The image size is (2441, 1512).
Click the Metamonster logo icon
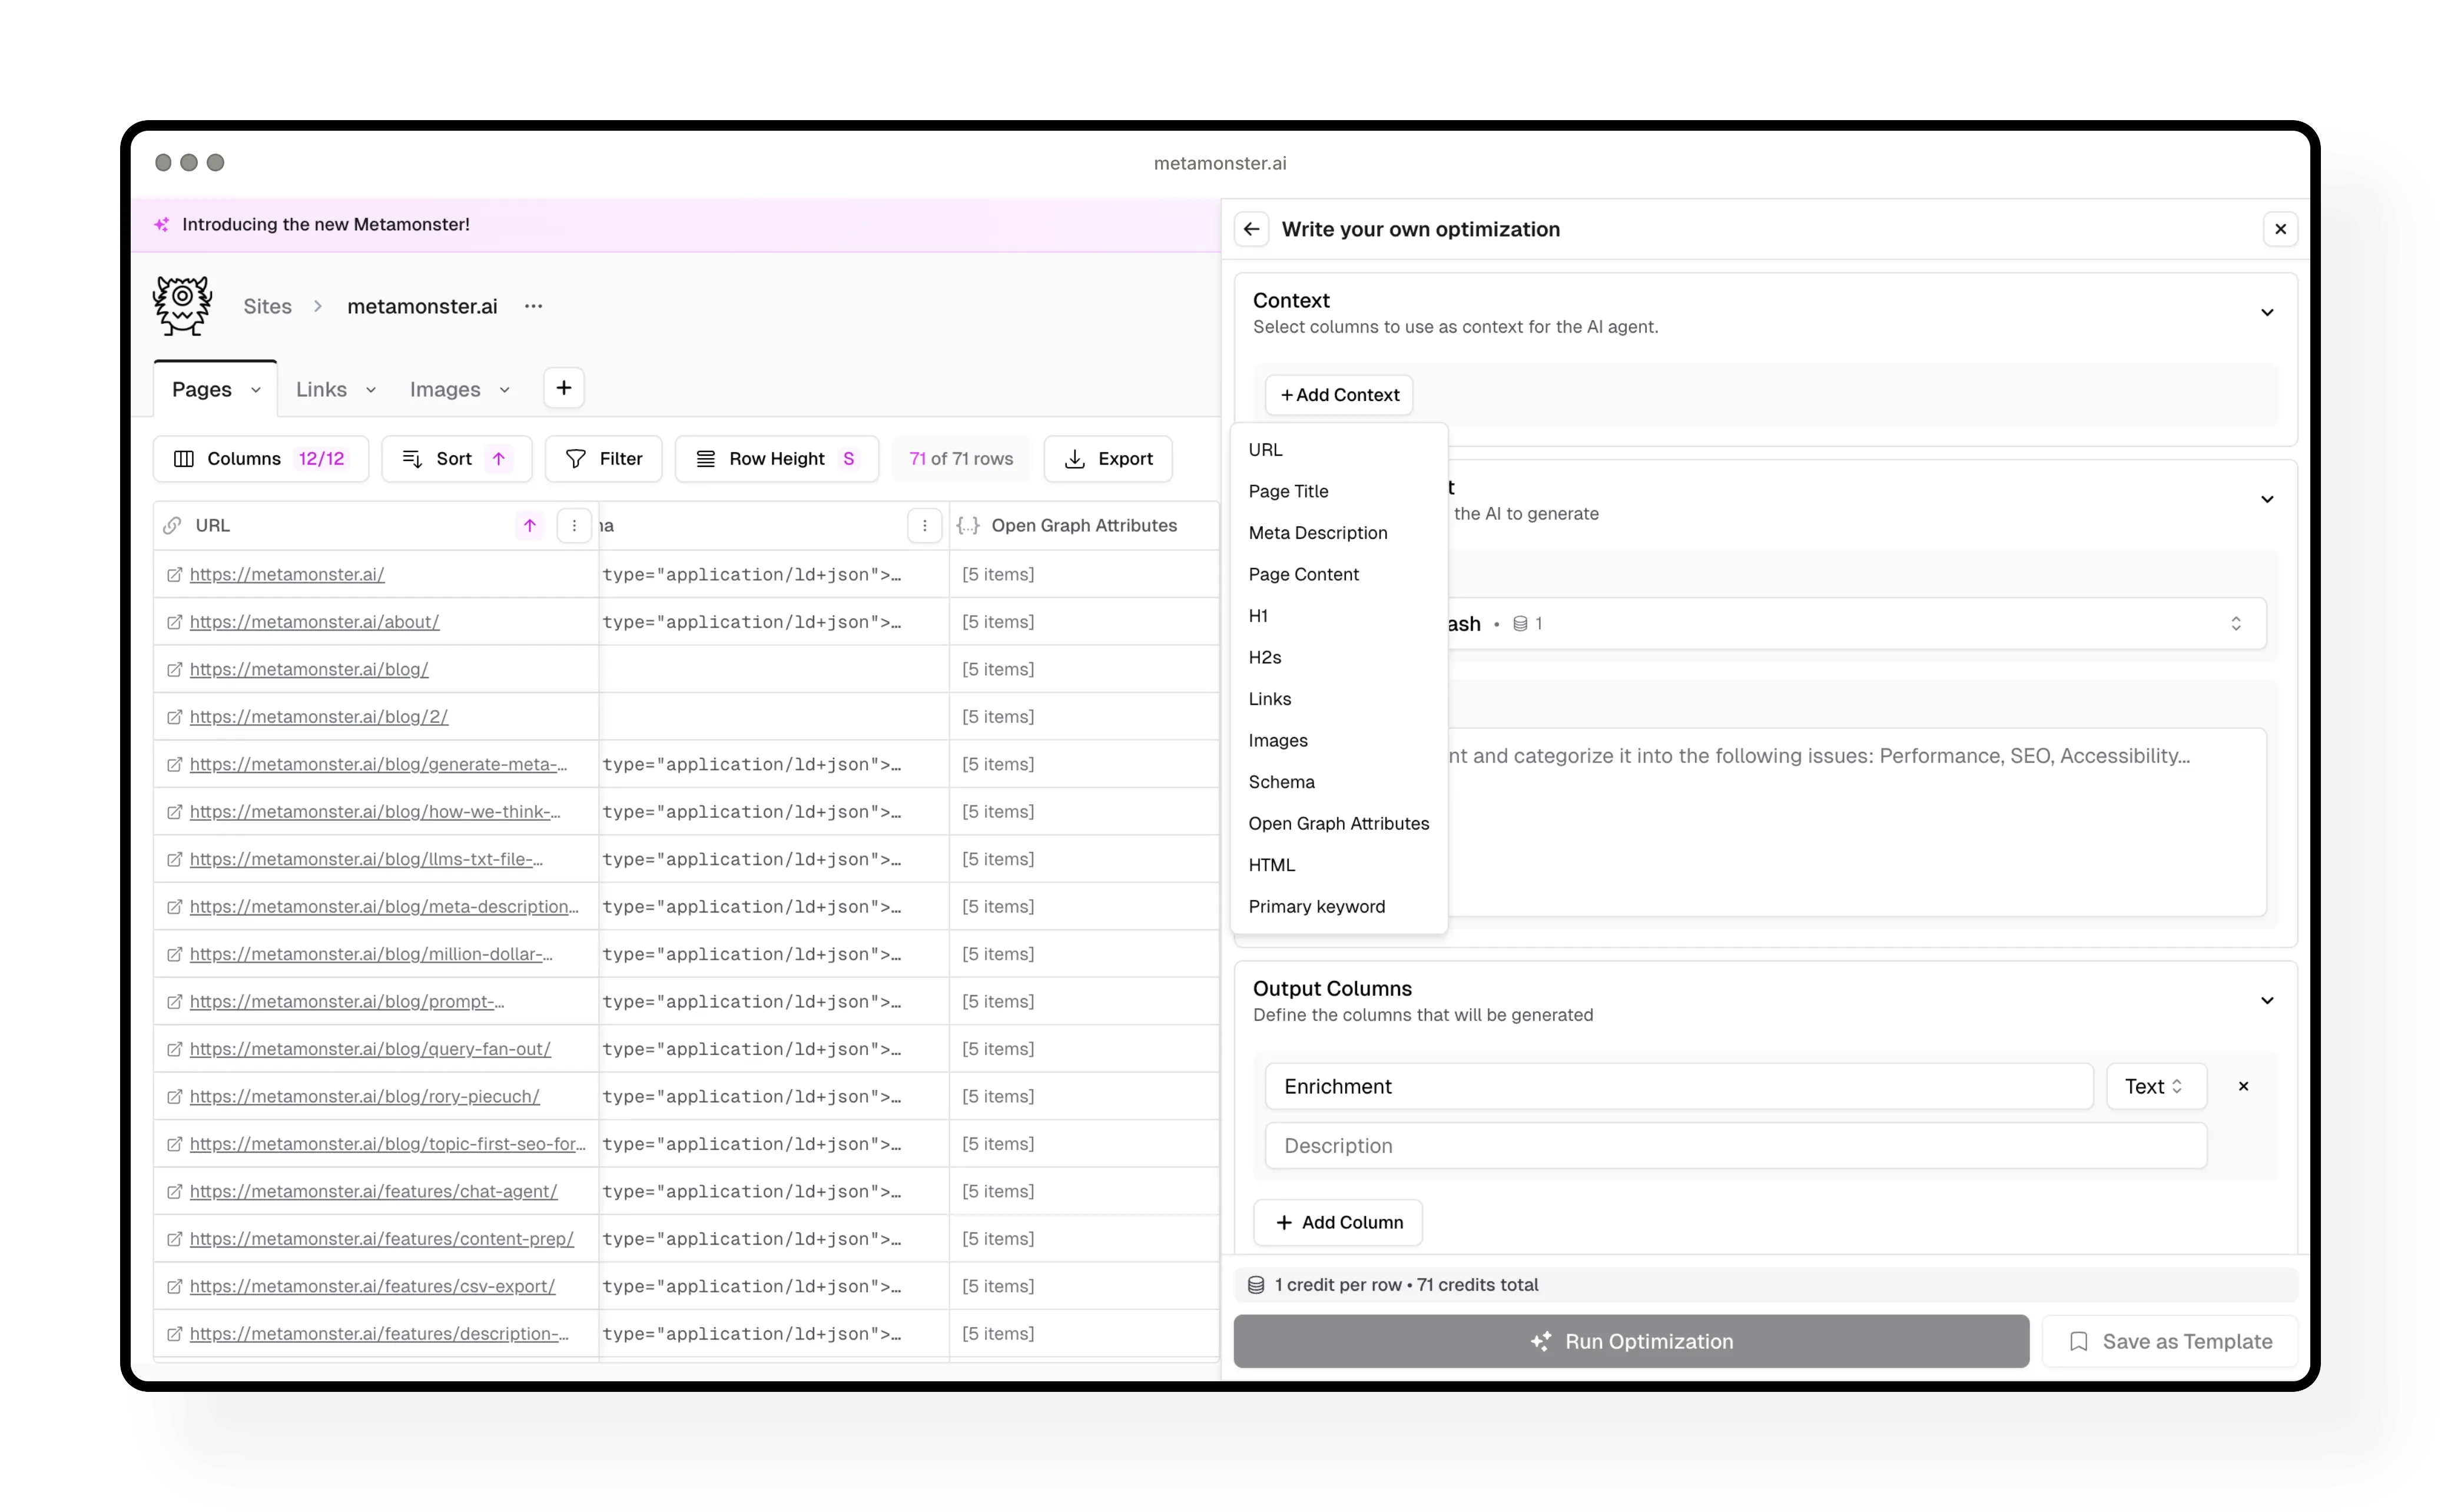click(181, 305)
